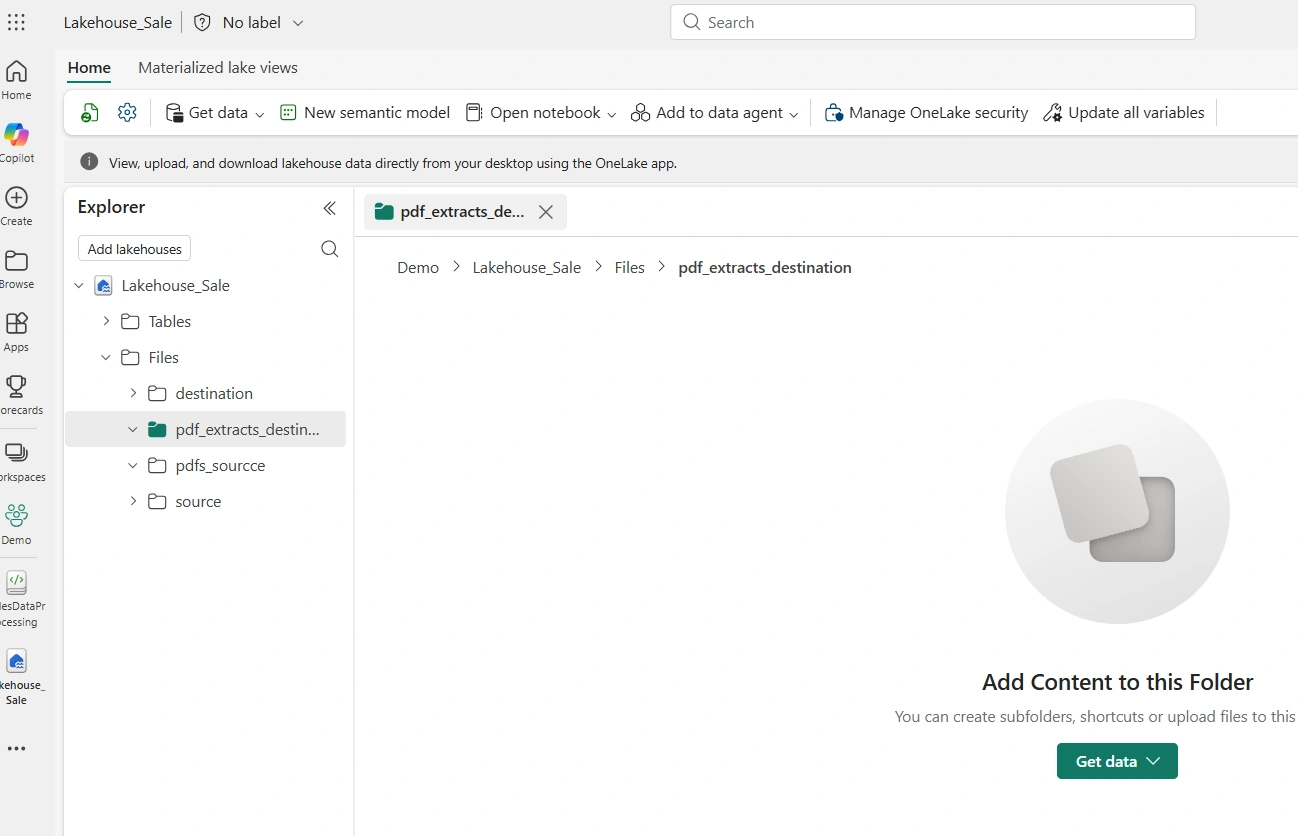The width and height of the screenshot is (1298, 836).
Task: Select Lakehouse_Sale root in Explorer tree
Action: pos(176,286)
